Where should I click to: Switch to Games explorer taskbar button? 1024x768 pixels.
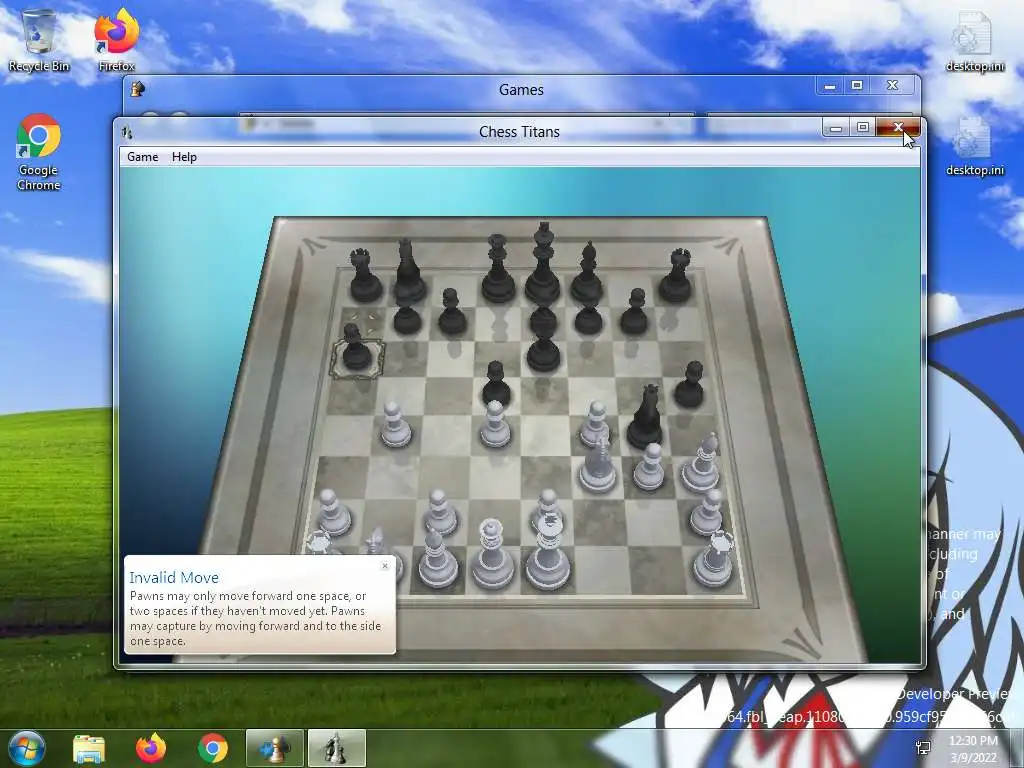click(x=274, y=748)
